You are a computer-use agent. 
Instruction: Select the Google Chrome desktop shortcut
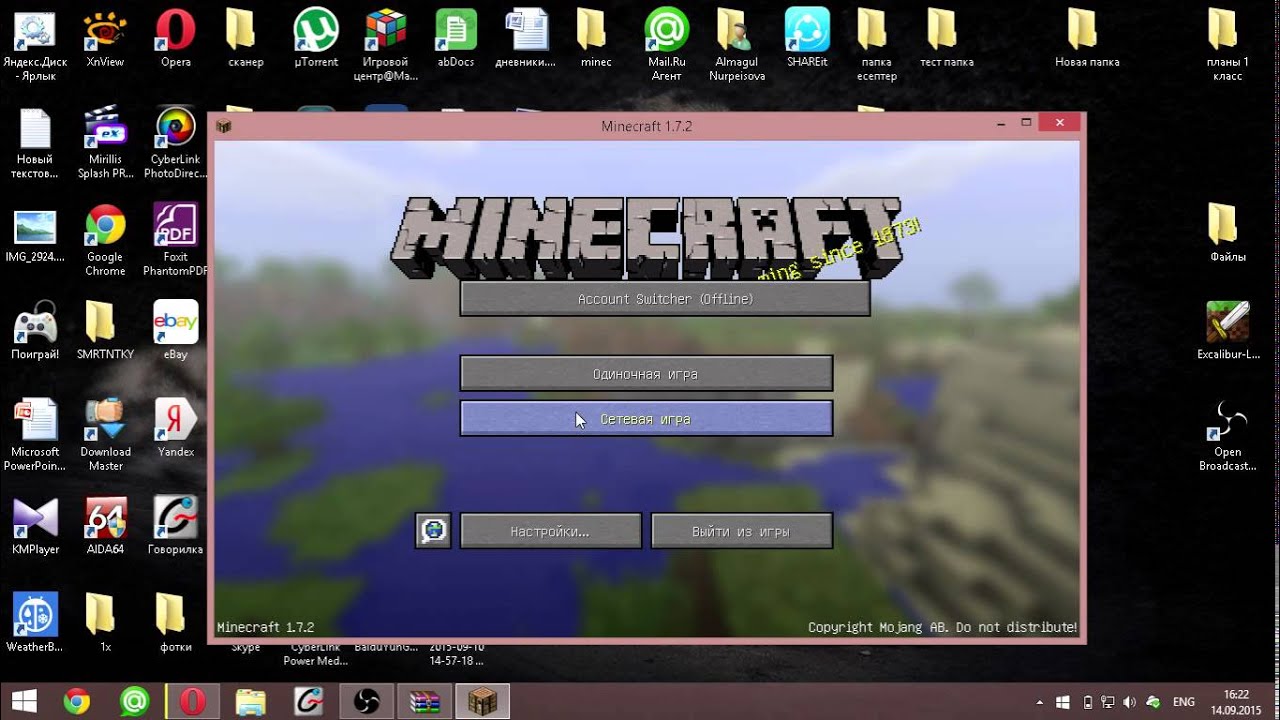tap(105, 240)
